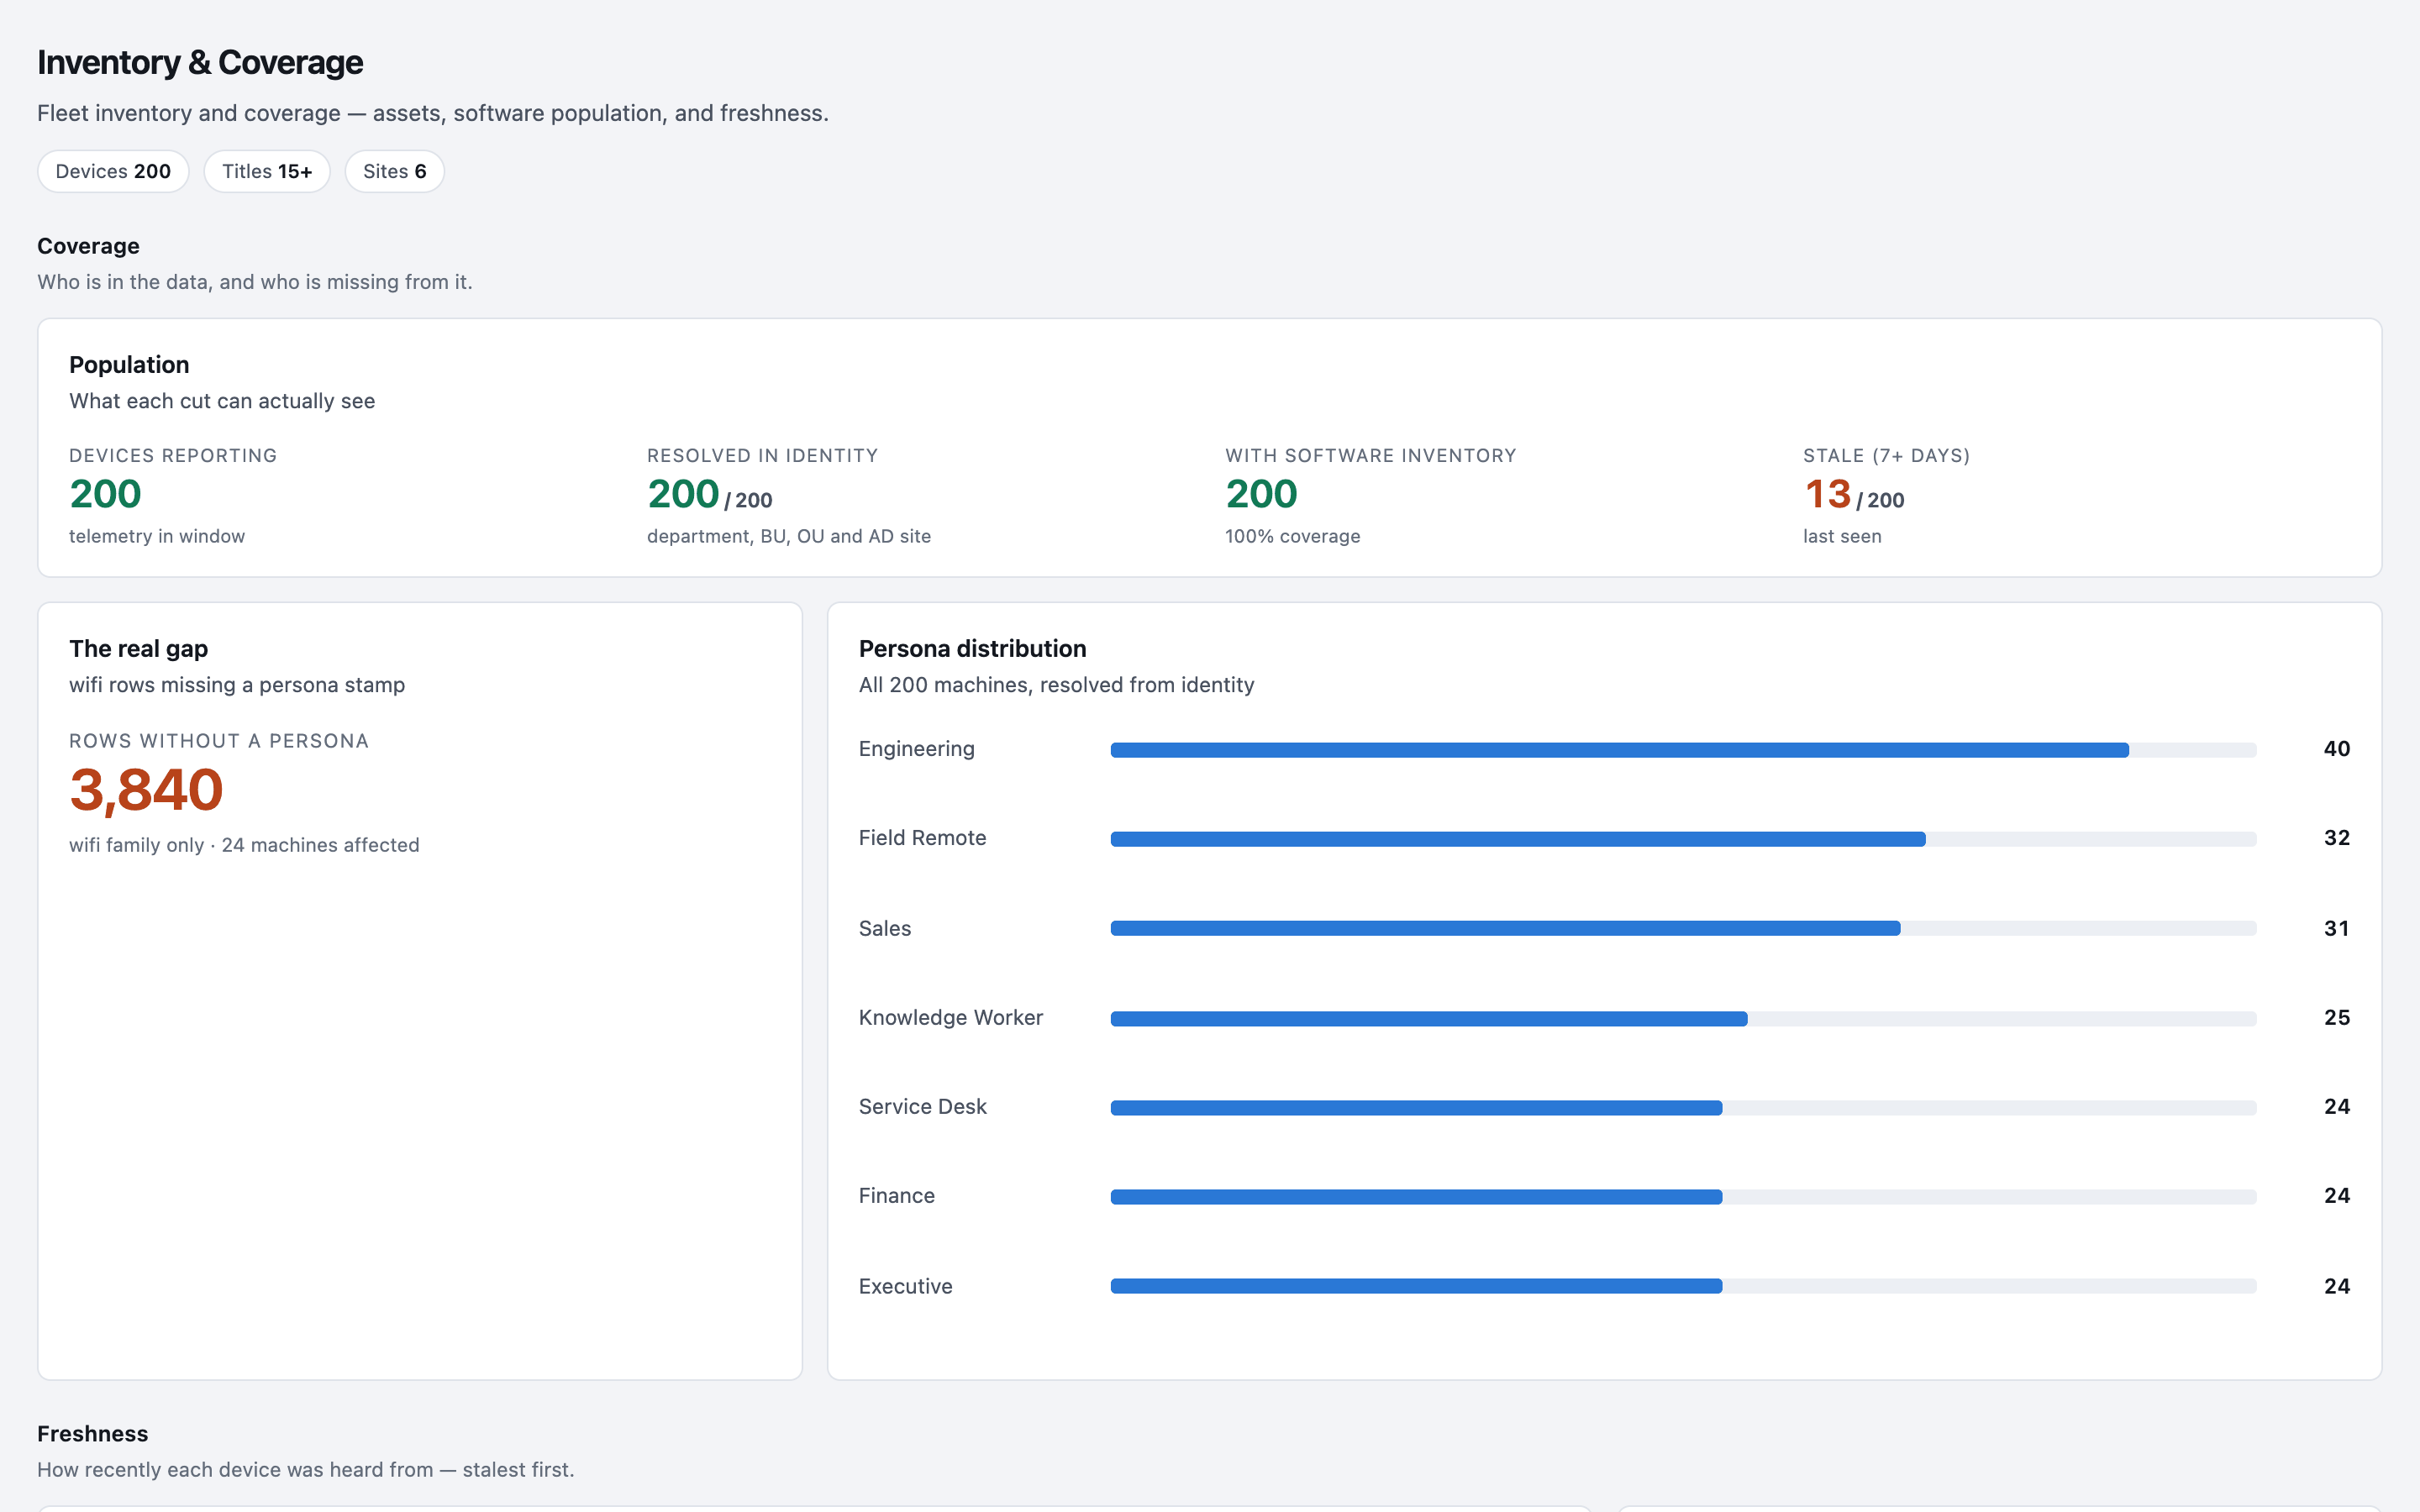The width and height of the screenshot is (2420, 1512).
Task: Click the Sites 6 pill
Action: point(394,171)
